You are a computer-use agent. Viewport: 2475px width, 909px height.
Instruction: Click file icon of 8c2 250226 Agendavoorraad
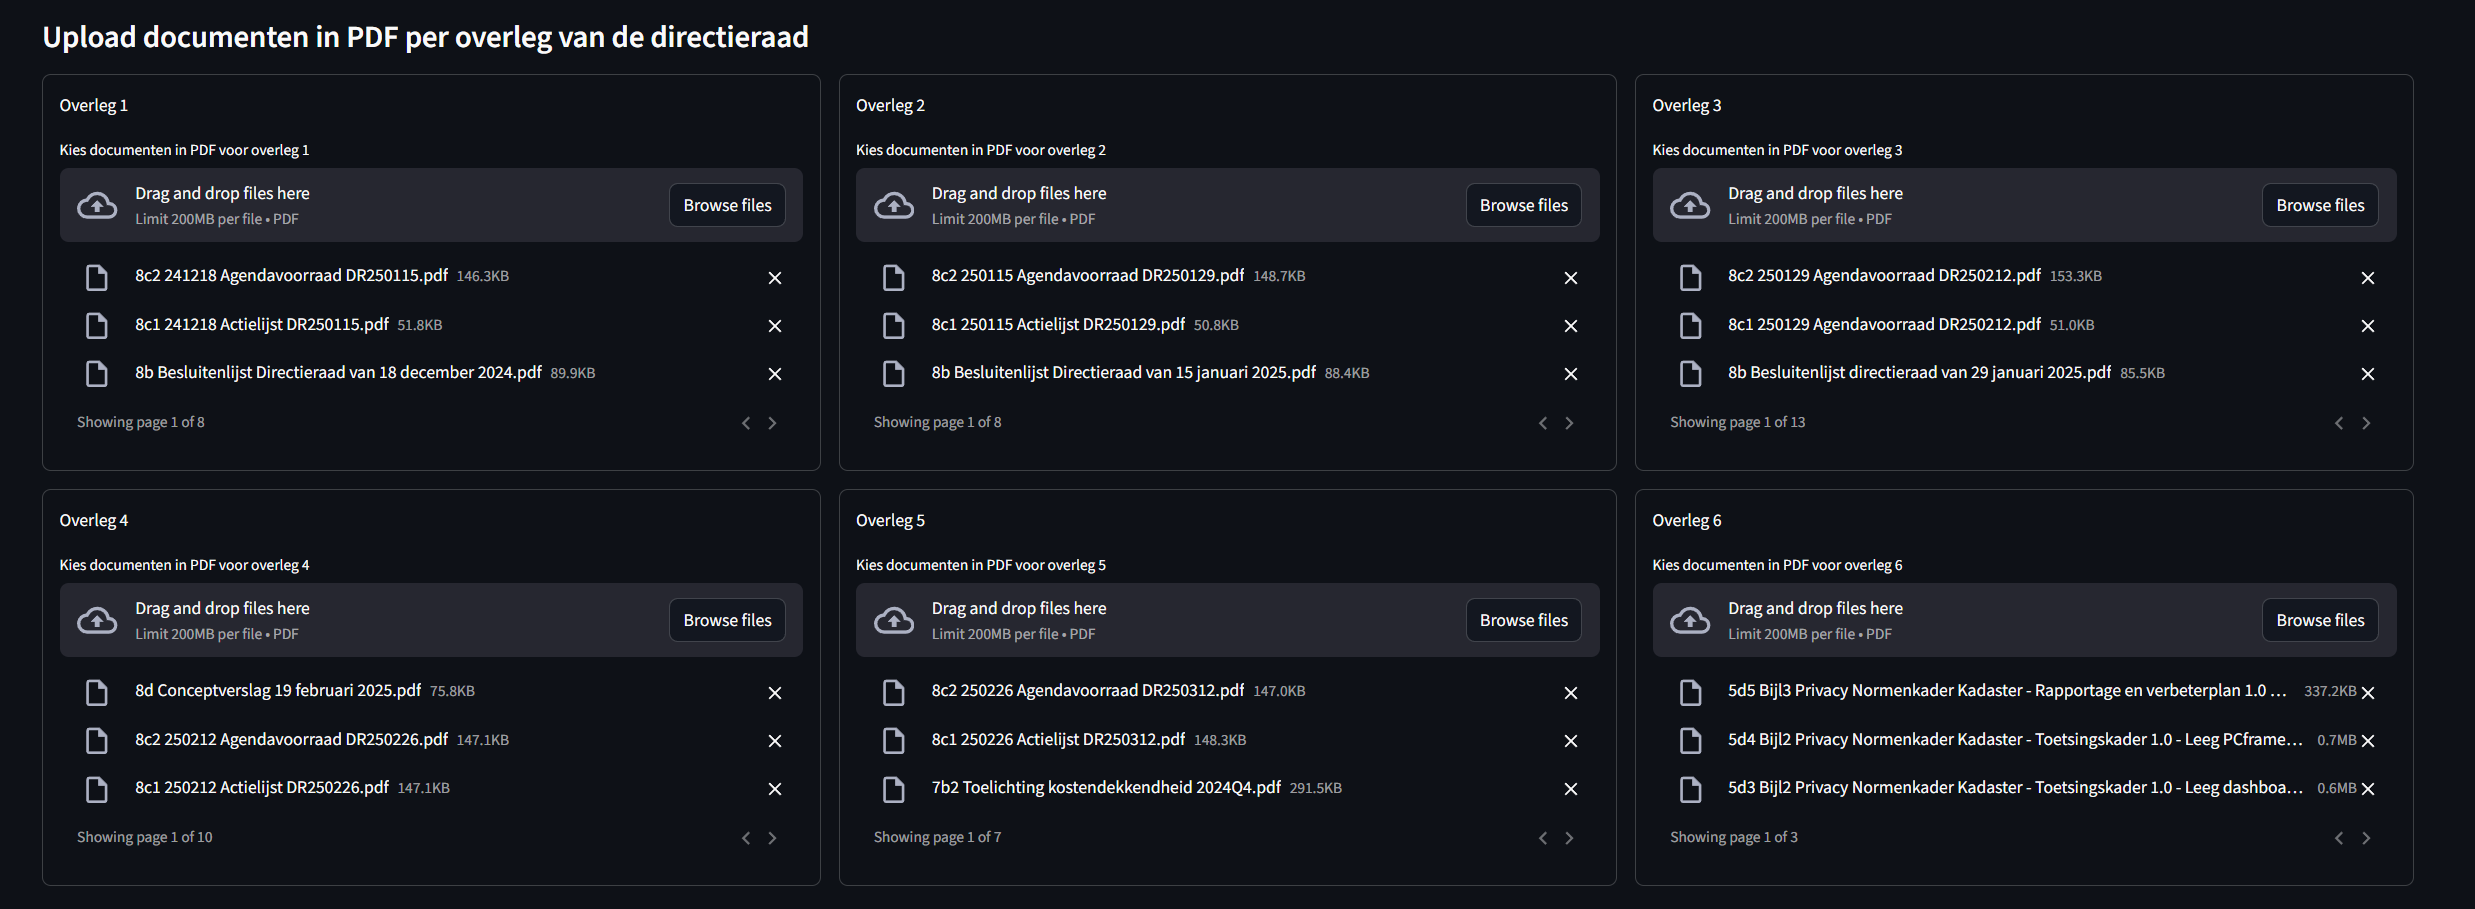pos(893,692)
